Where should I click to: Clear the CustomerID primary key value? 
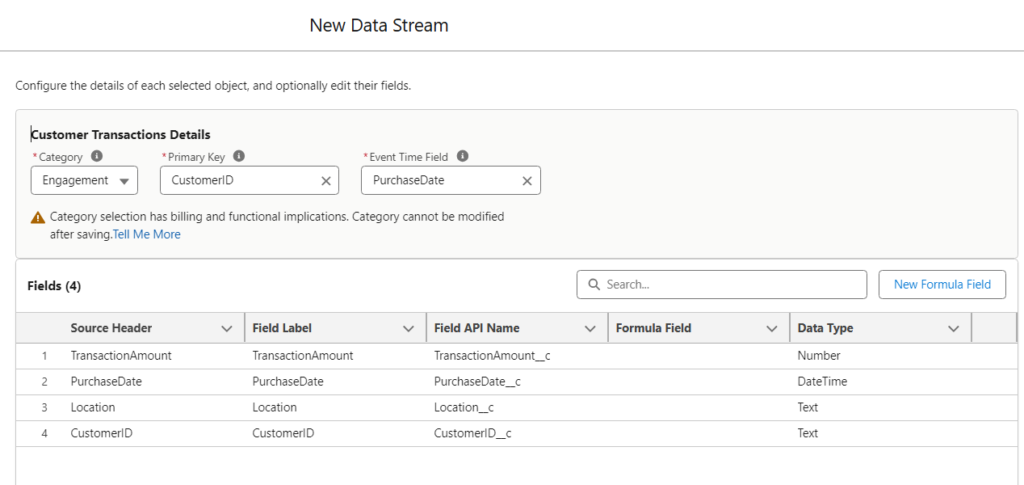click(325, 181)
